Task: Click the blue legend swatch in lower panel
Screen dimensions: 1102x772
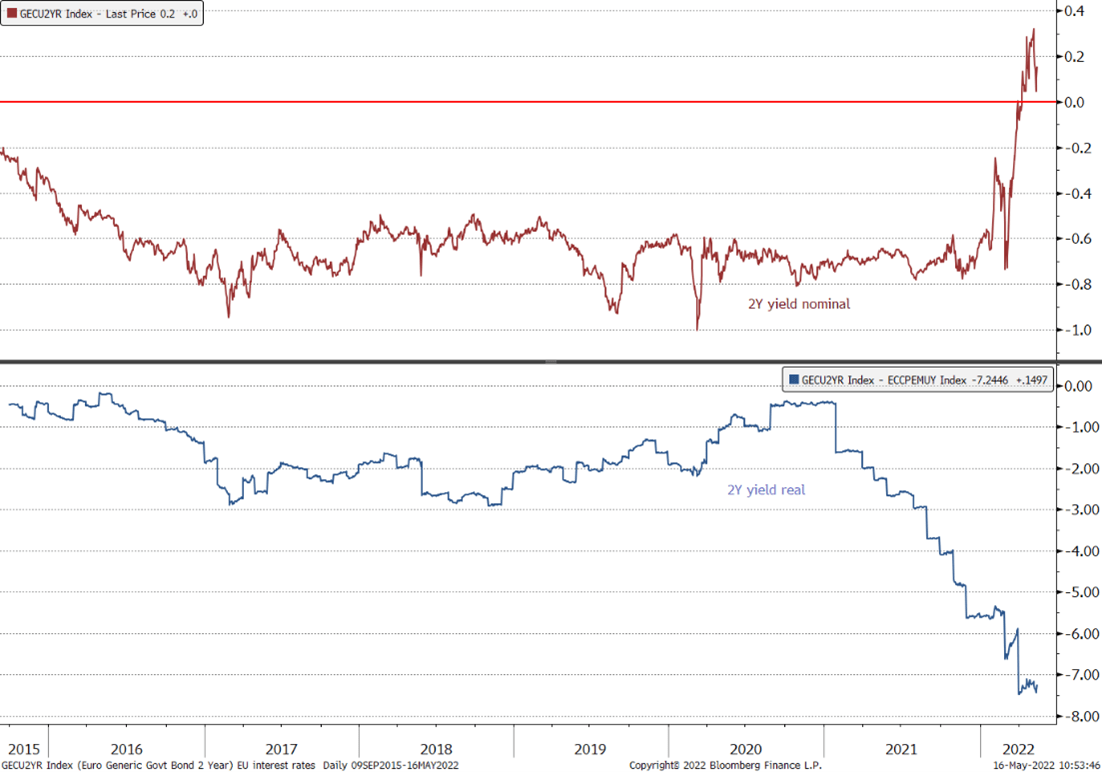Action: tap(794, 379)
